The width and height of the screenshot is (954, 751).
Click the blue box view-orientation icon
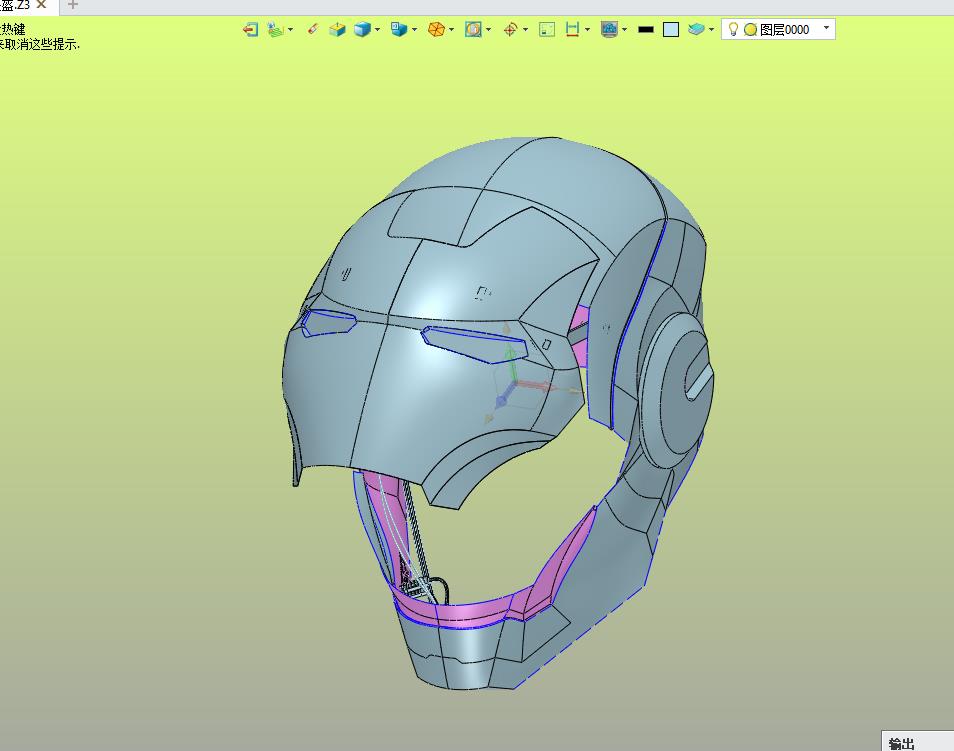(x=399, y=29)
